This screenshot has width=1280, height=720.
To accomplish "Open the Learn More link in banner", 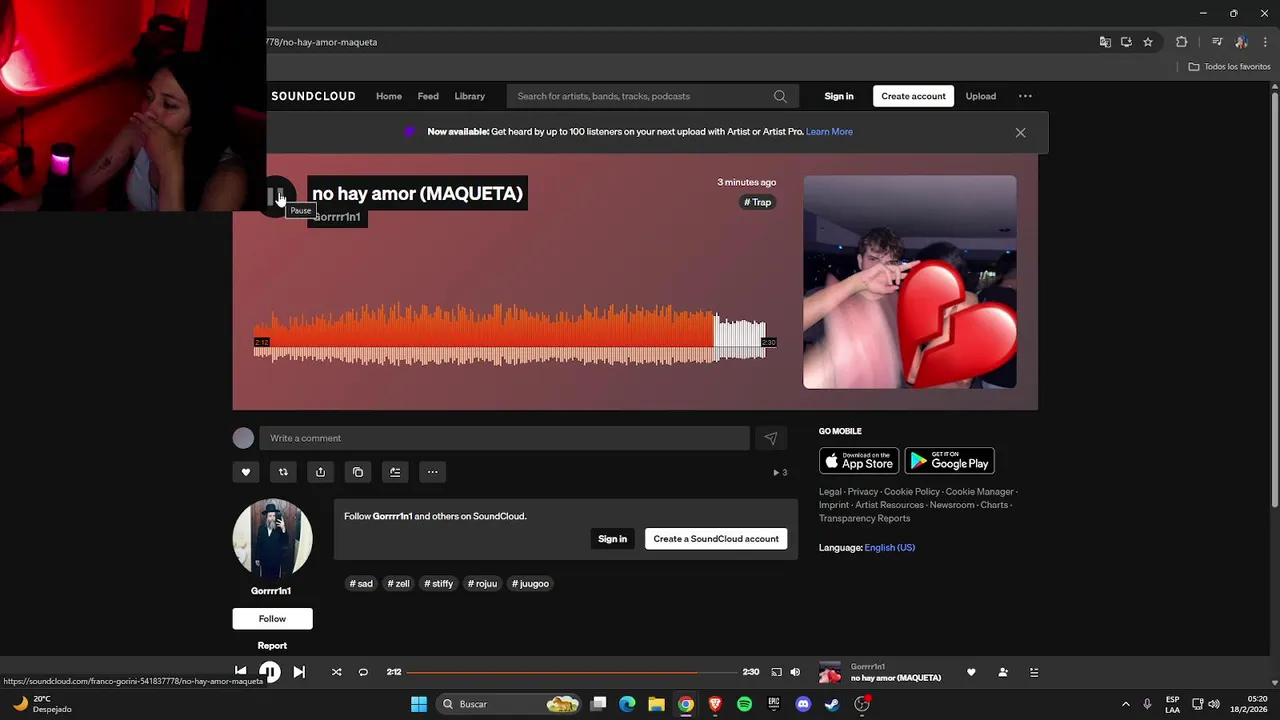I will [829, 132].
